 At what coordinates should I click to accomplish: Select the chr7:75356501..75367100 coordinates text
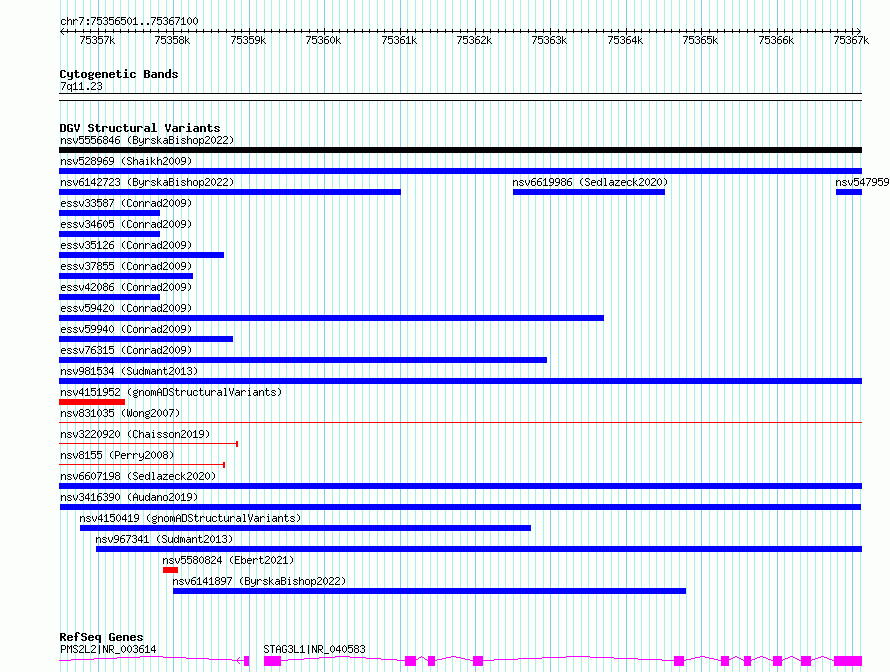[129, 21]
